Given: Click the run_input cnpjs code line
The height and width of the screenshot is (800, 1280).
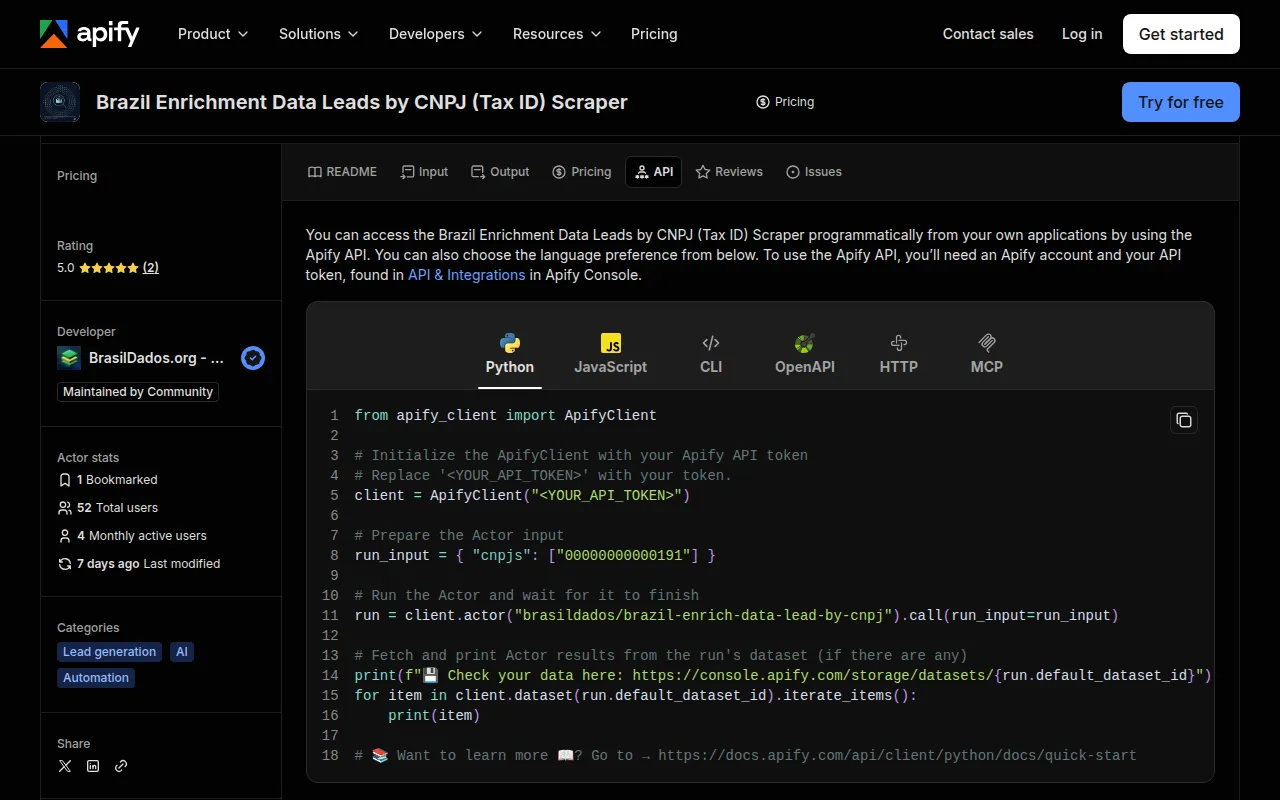Looking at the screenshot, I should (535, 555).
